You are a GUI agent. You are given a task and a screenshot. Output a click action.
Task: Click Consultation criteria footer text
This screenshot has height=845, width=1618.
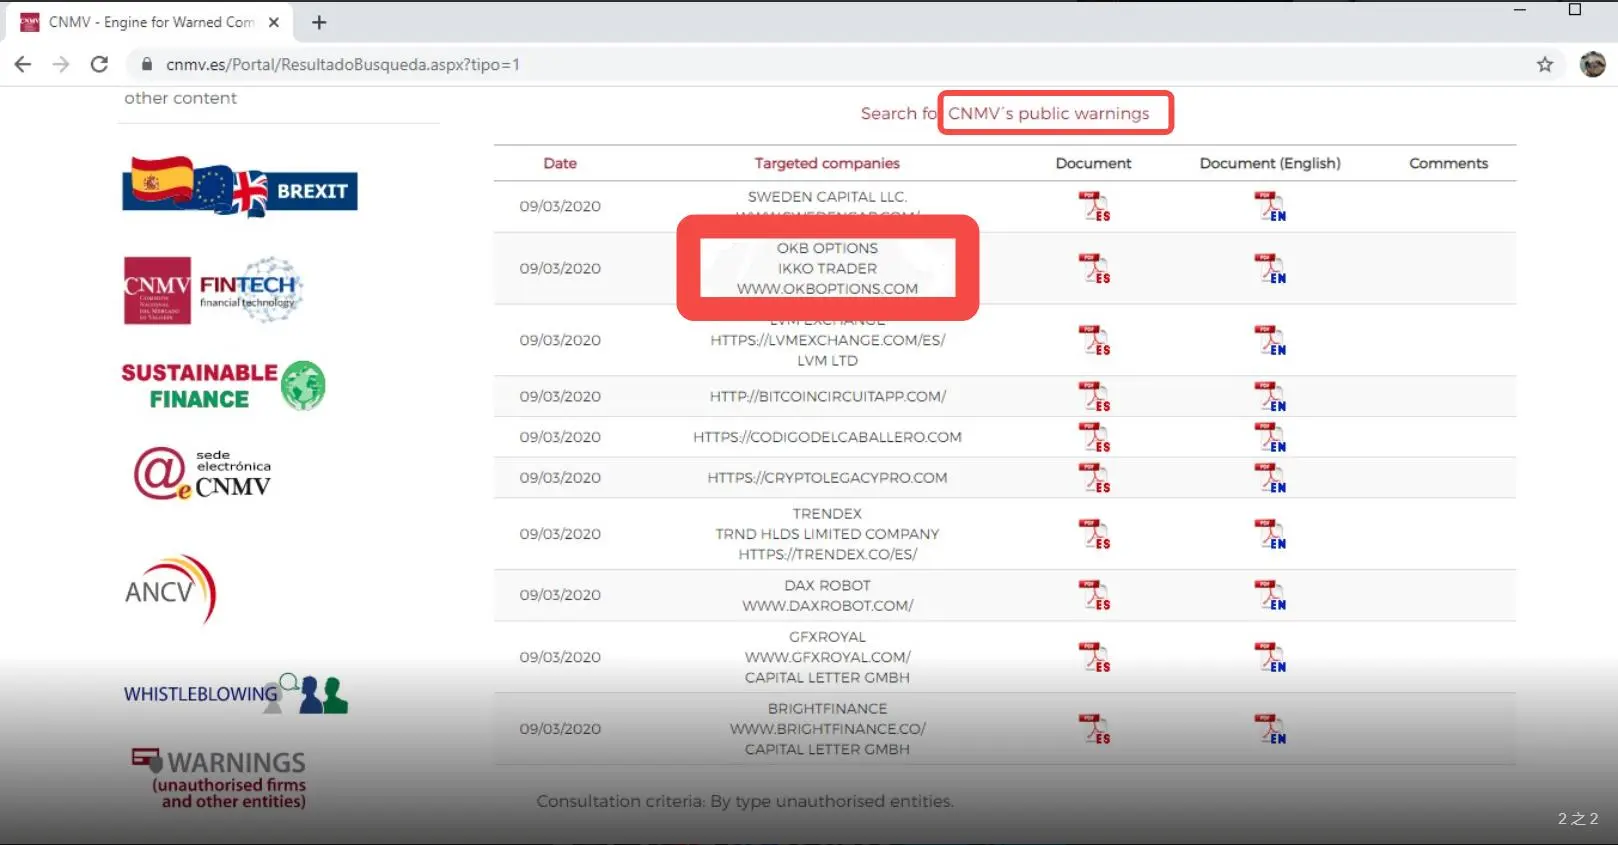(x=745, y=801)
